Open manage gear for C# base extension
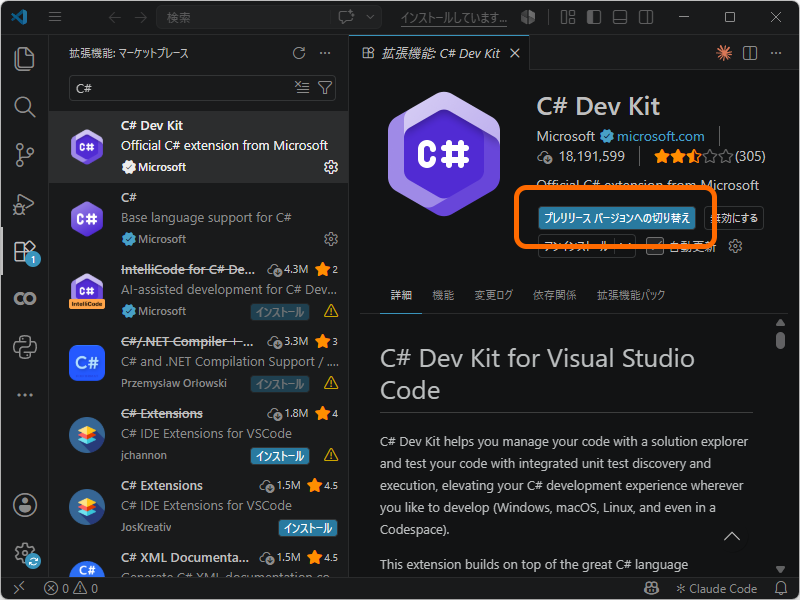Image resolution: width=800 pixels, height=600 pixels. click(x=331, y=239)
